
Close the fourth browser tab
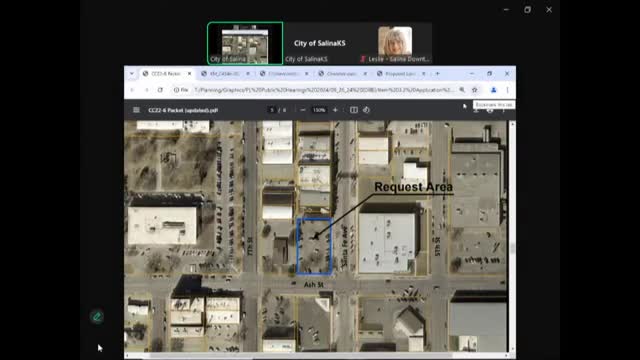pos(365,74)
